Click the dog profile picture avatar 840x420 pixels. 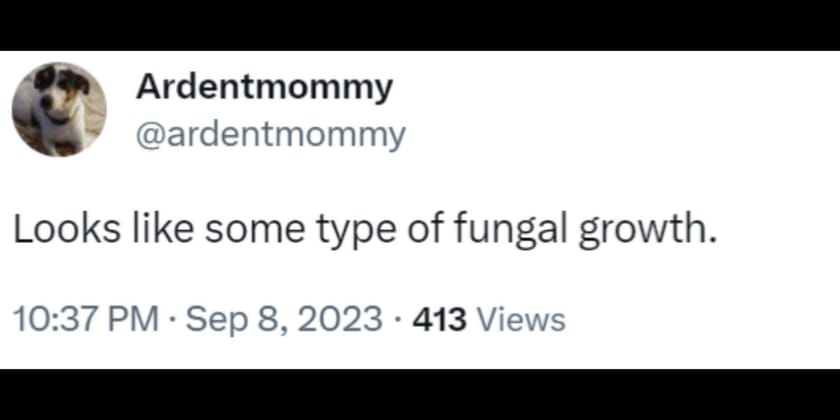click(59, 109)
